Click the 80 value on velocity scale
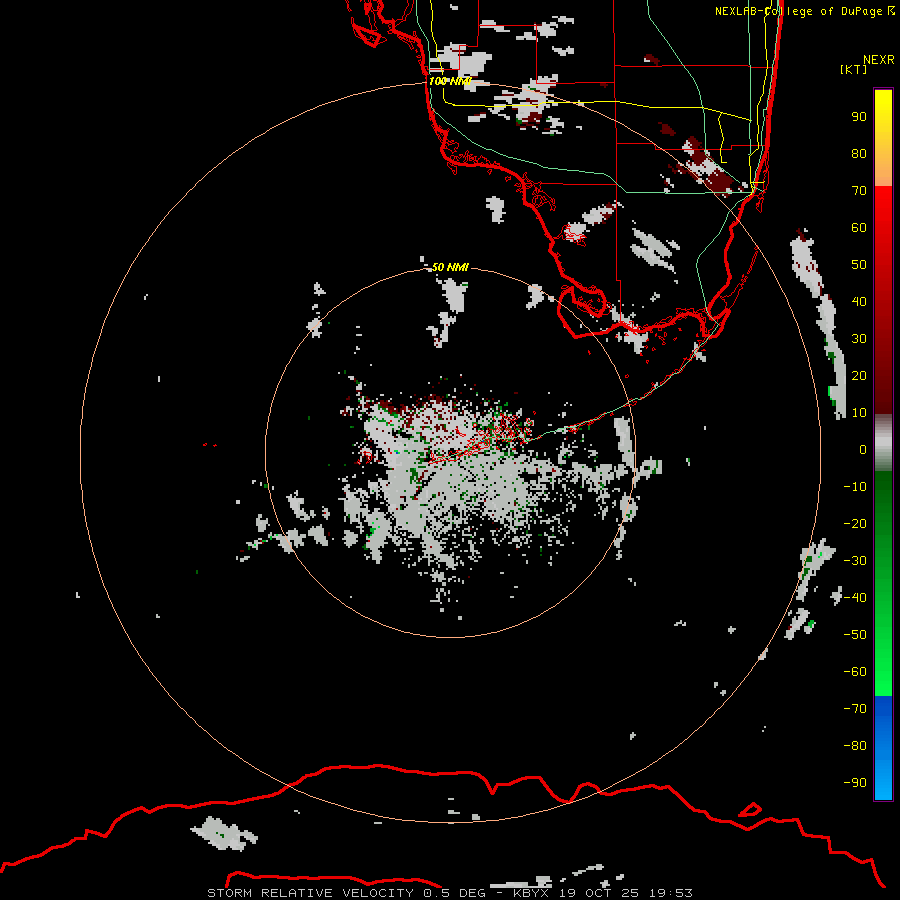 click(x=859, y=153)
